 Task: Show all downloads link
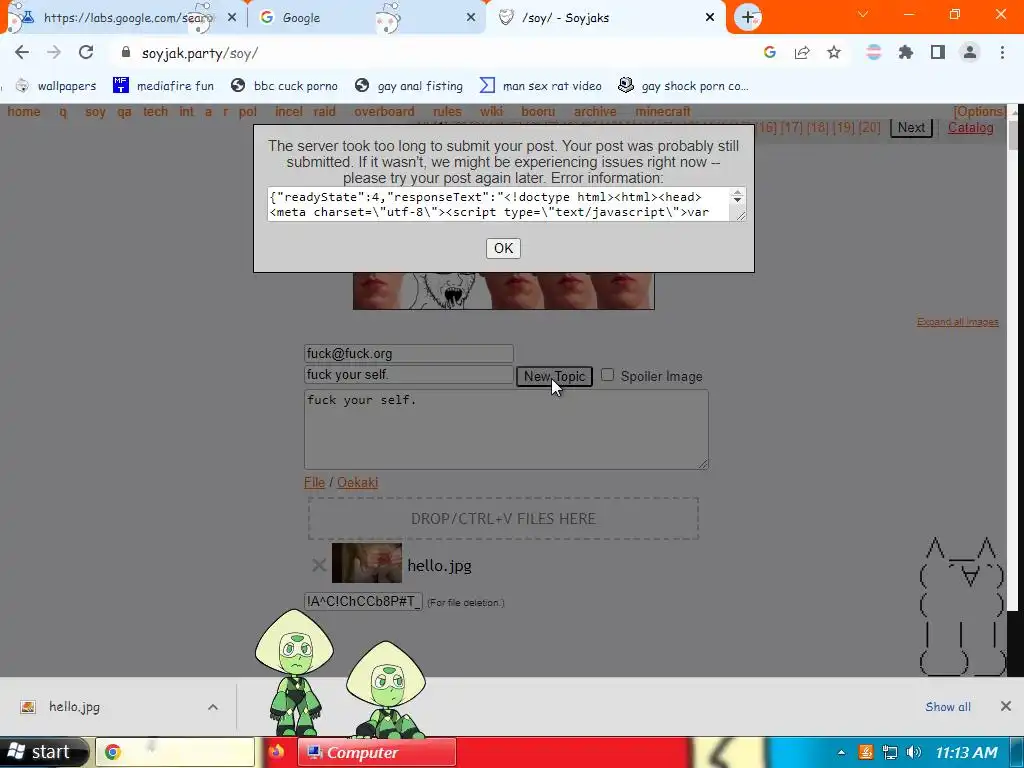click(x=948, y=707)
